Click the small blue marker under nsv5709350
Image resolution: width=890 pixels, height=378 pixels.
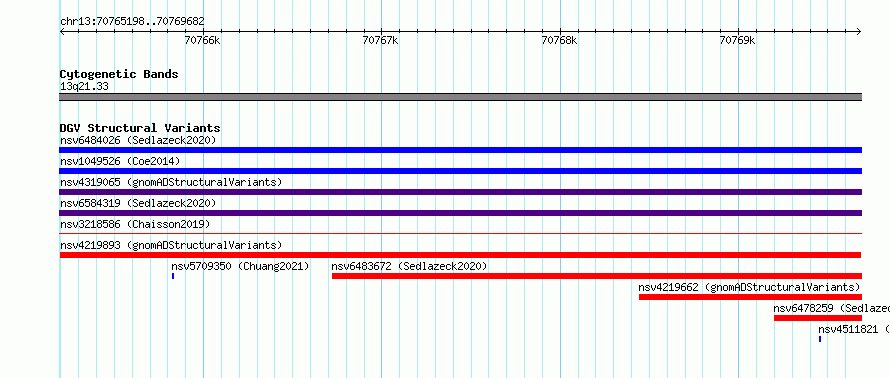[173, 276]
